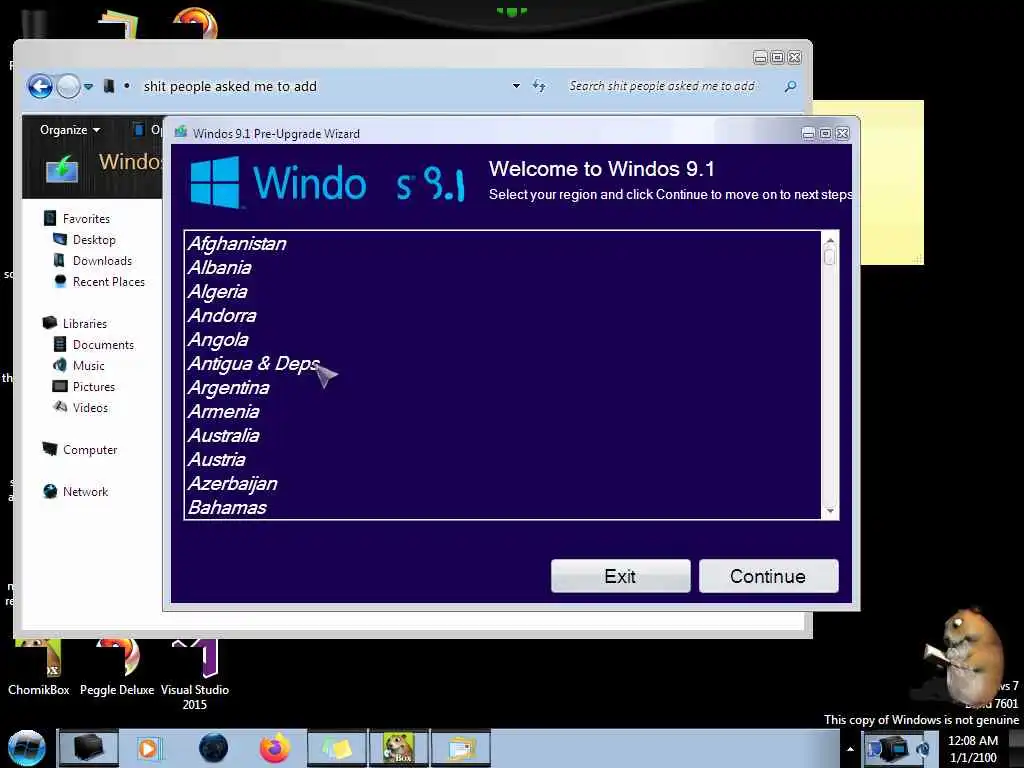Open ChomikBox desktop shortcut

pos(39,669)
